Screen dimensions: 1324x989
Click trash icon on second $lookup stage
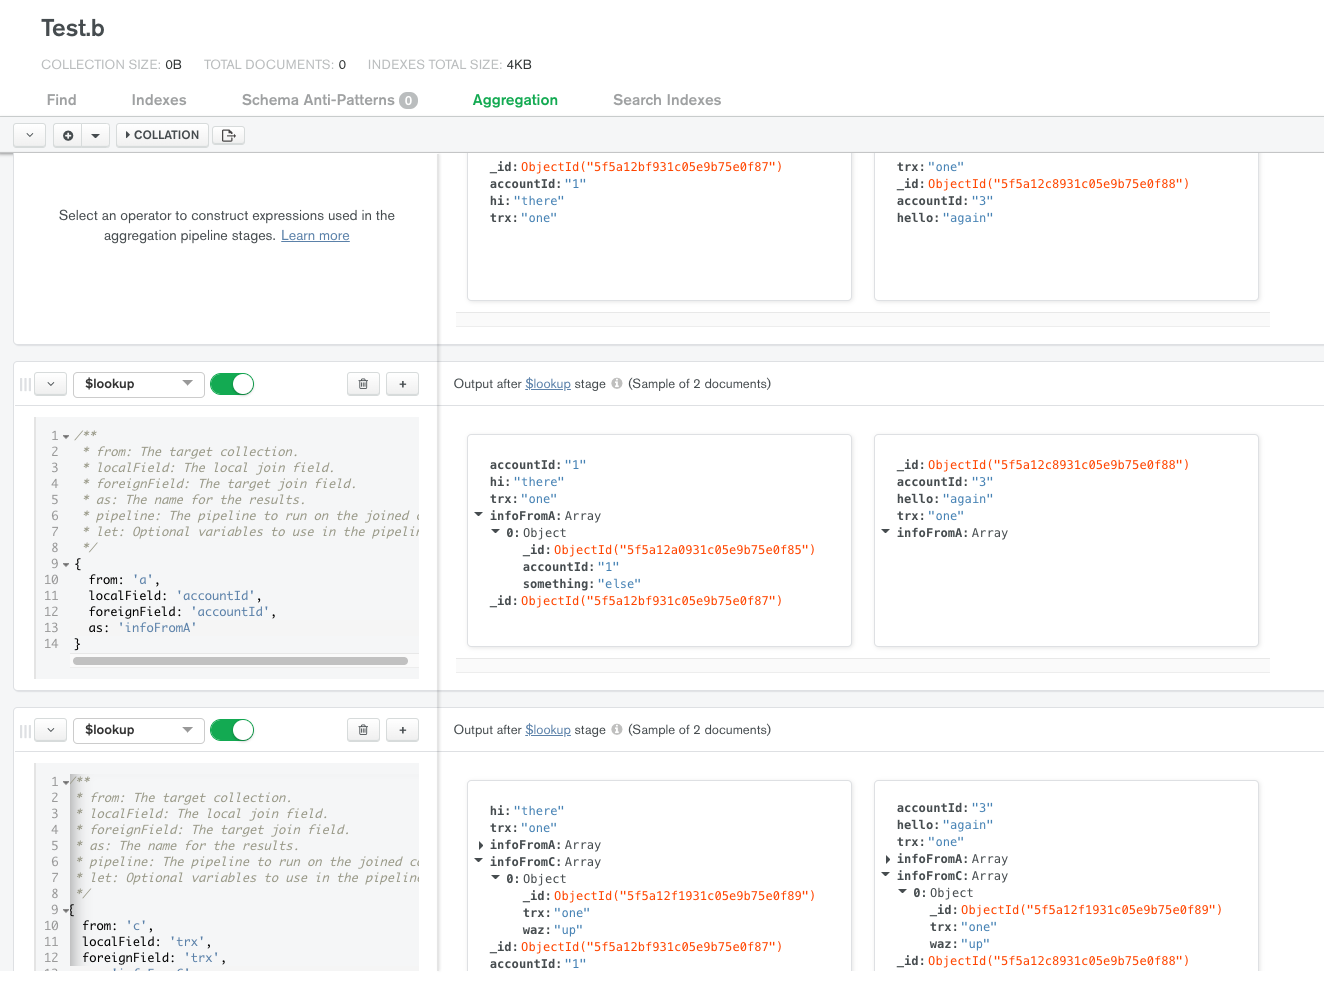pos(363,730)
